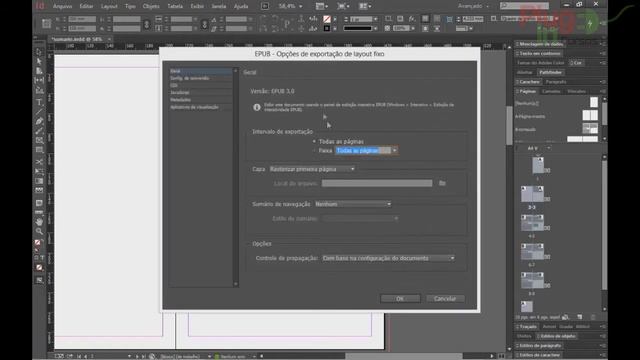This screenshot has height=360, width=640.
Task: Switch to the Vínculos panel tab
Action: (x=576, y=91)
